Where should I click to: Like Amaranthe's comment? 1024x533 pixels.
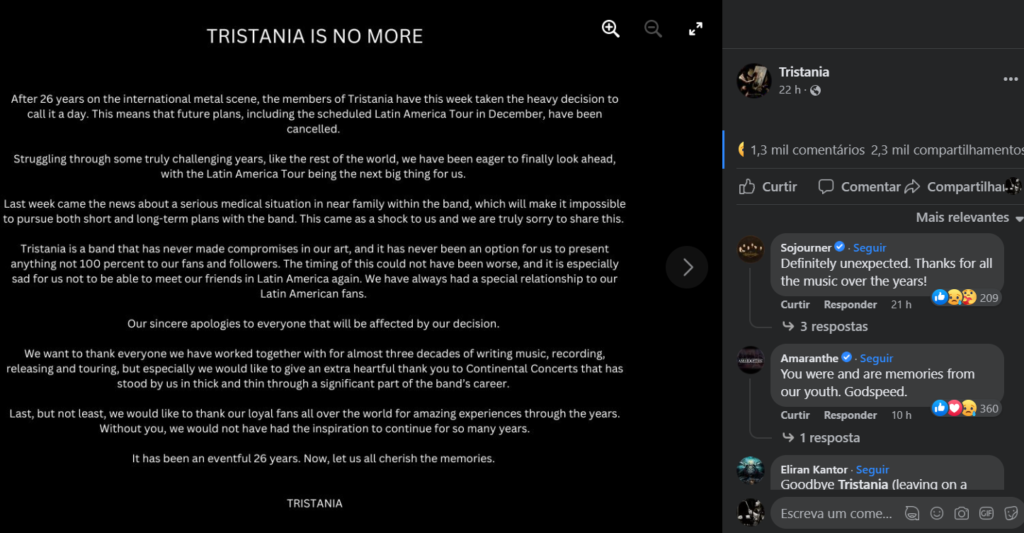[795, 415]
